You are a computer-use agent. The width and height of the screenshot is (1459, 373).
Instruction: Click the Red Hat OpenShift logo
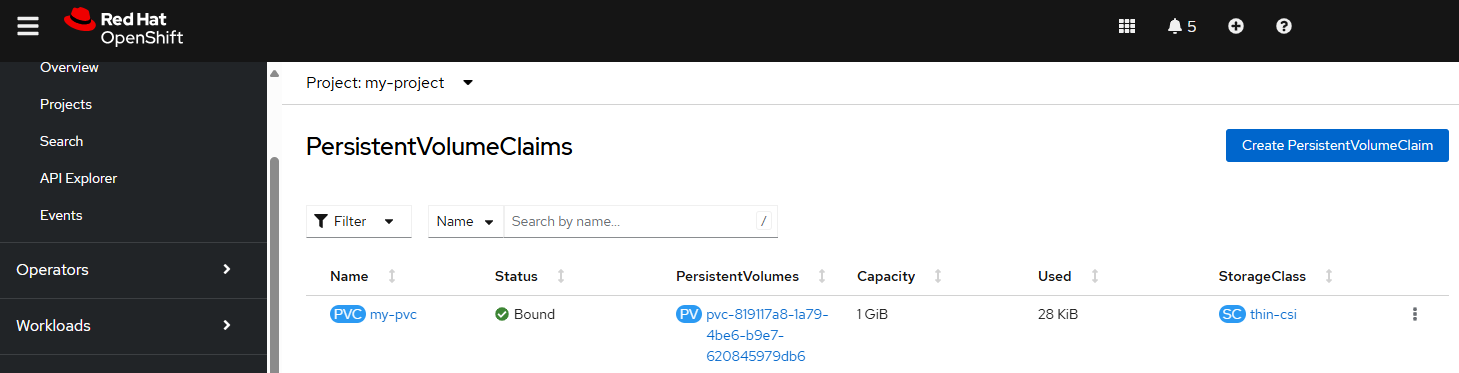123,28
